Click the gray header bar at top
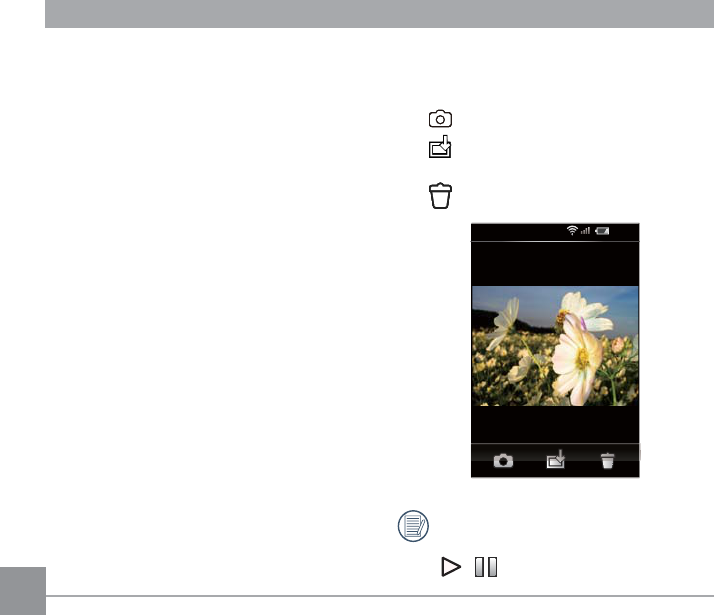This screenshot has width=714, height=615. (379, 14)
